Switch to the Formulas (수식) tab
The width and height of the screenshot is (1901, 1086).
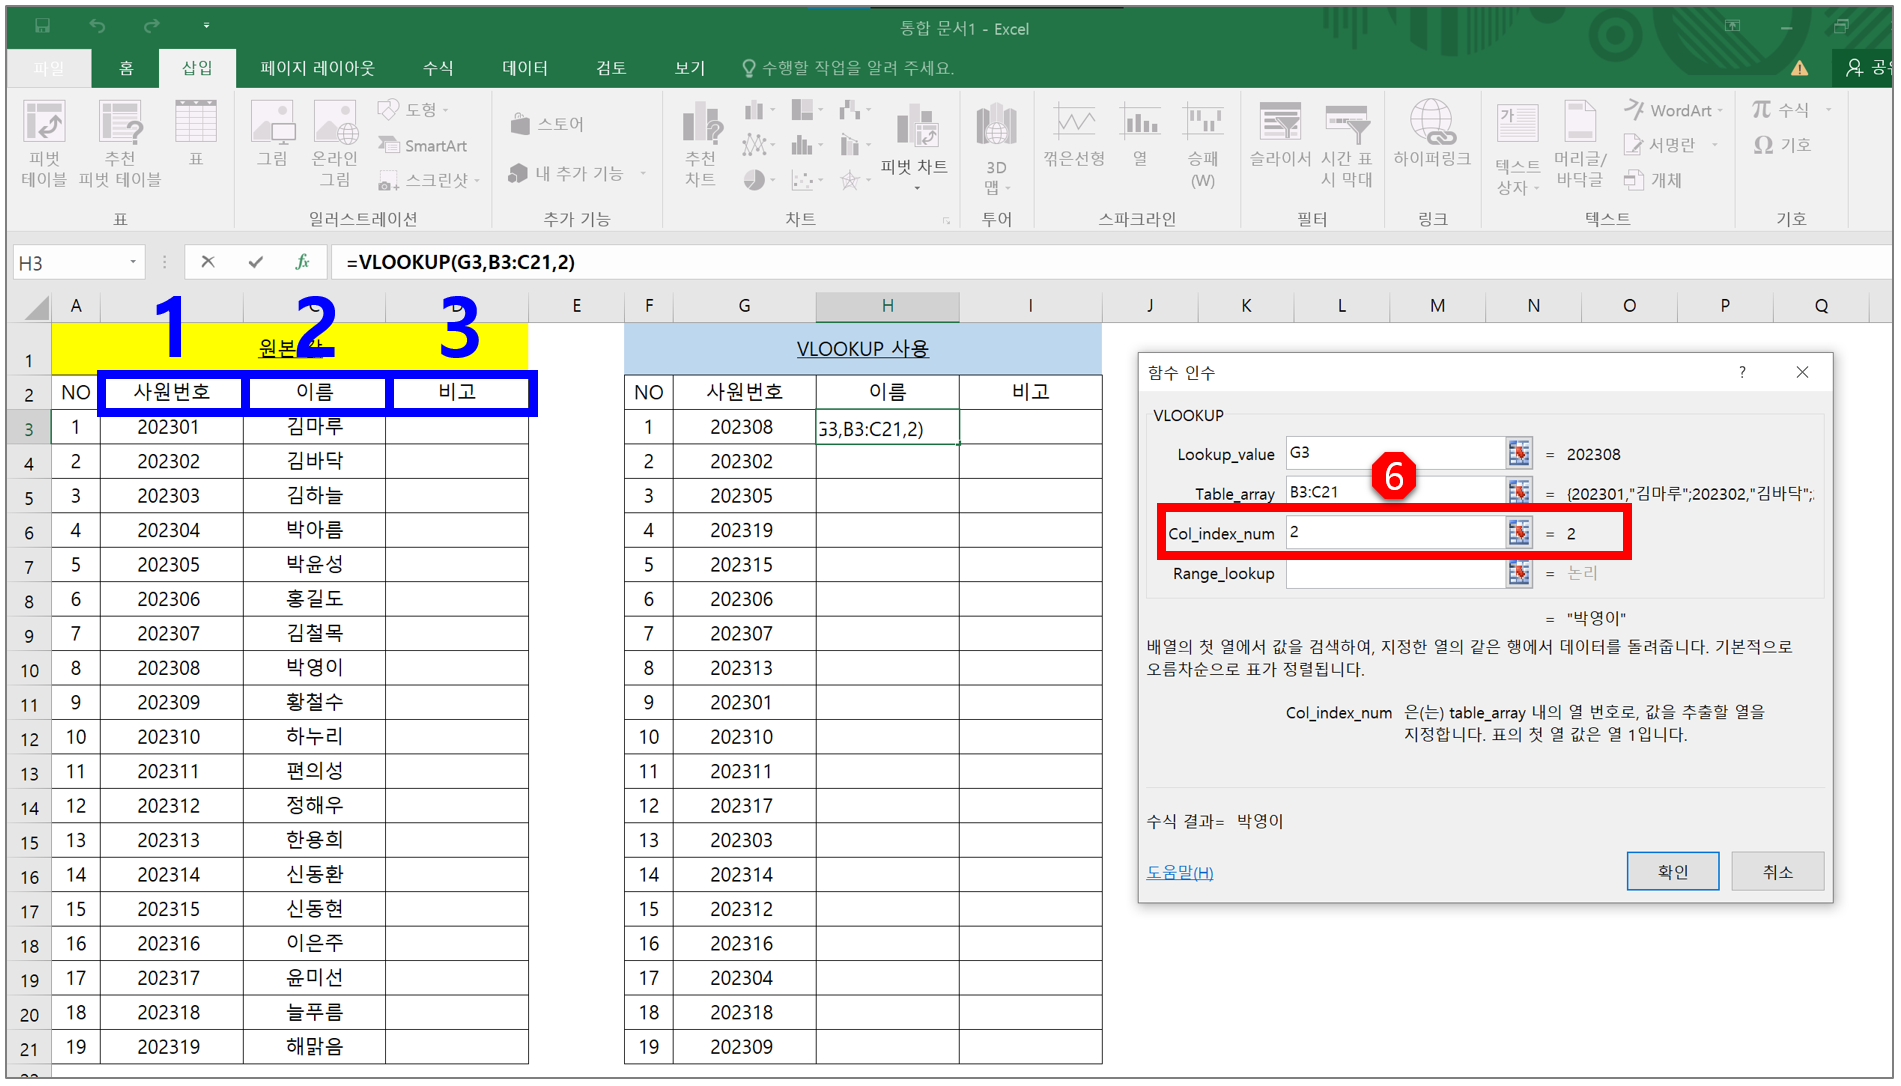coord(438,68)
